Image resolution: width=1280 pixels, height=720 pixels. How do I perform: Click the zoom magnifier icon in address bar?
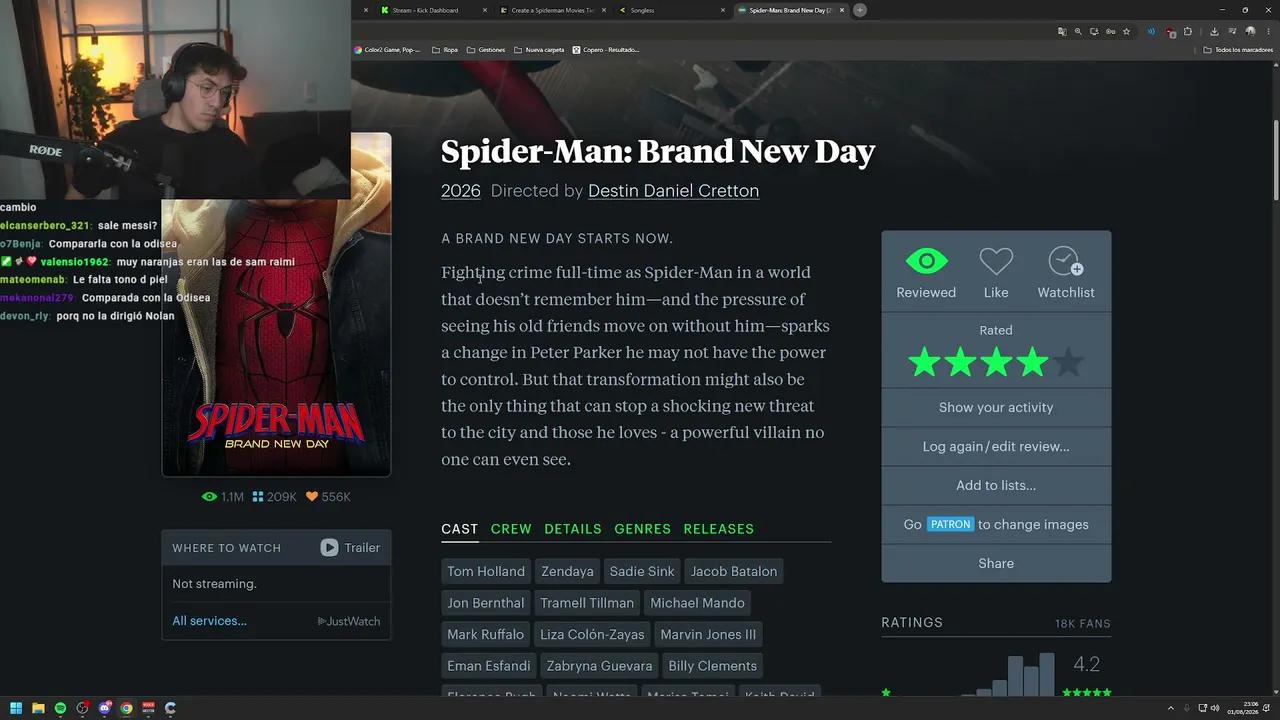[1078, 32]
